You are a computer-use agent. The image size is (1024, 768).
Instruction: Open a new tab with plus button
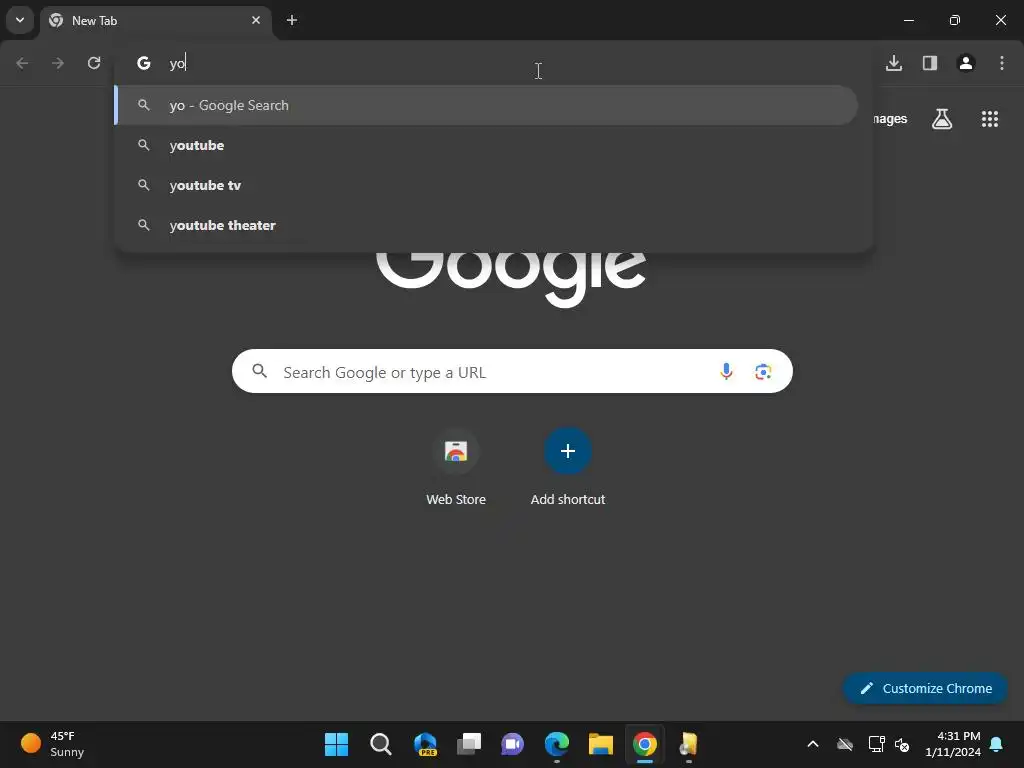tap(292, 20)
